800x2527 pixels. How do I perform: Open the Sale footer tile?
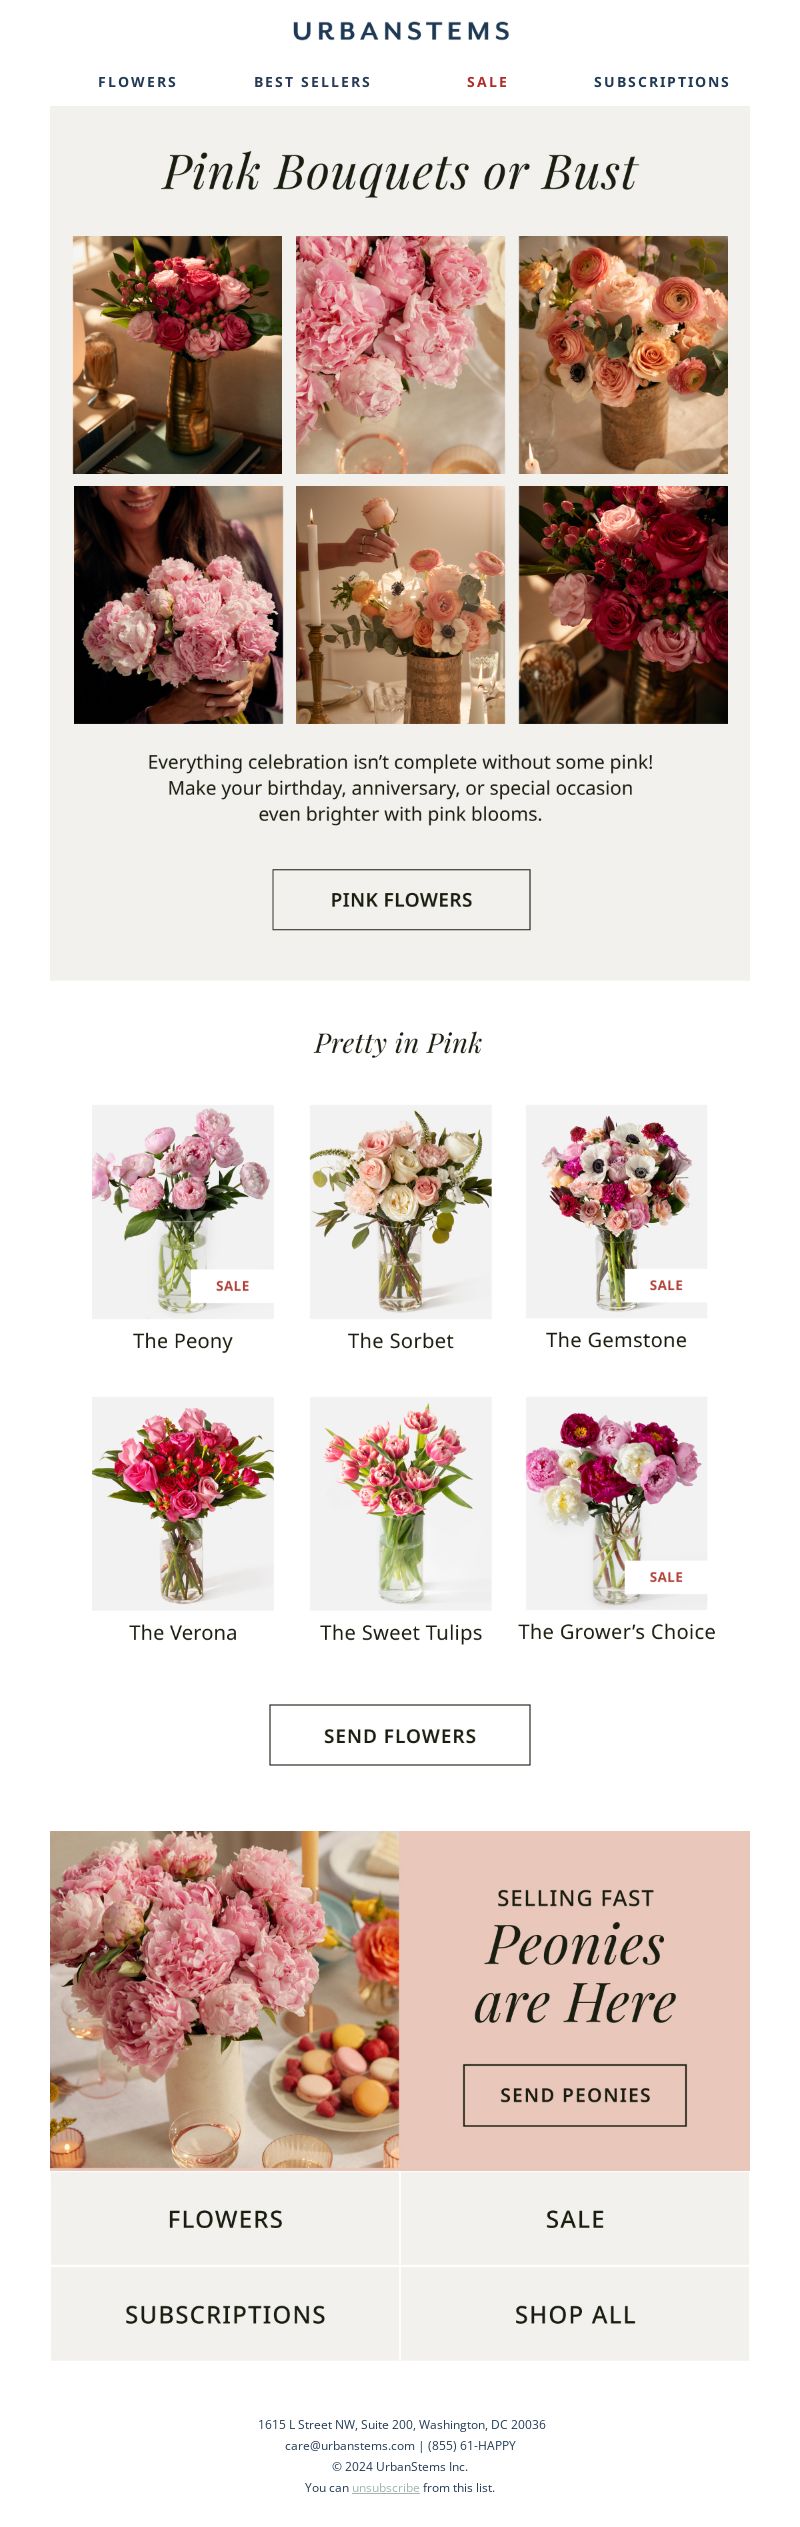click(x=575, y=2219)
